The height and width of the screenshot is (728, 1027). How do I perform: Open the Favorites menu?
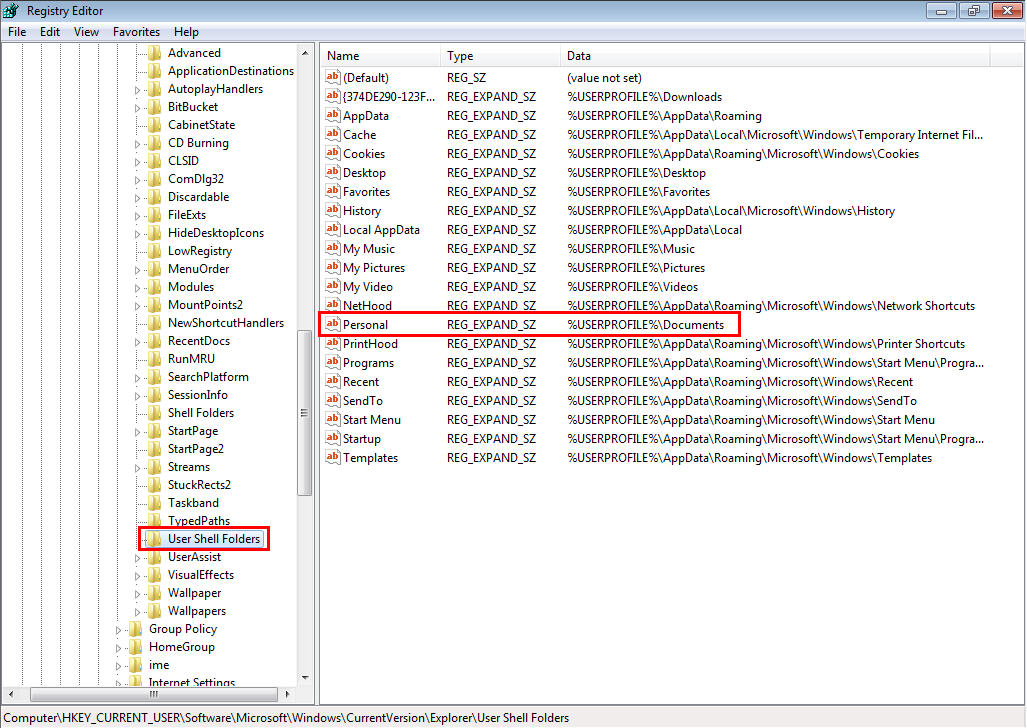136,31
